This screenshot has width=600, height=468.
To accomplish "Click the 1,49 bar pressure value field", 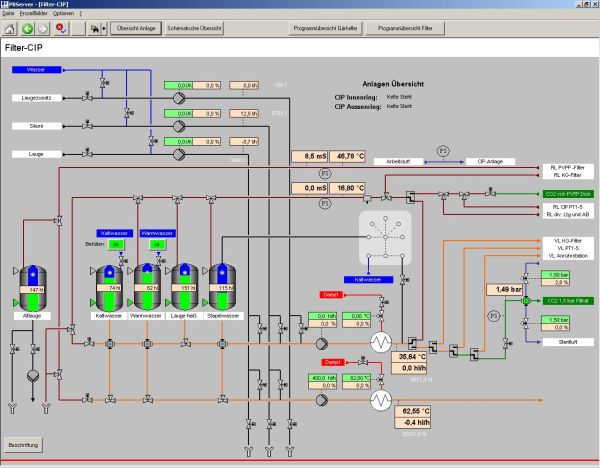I will coord(506,289).
